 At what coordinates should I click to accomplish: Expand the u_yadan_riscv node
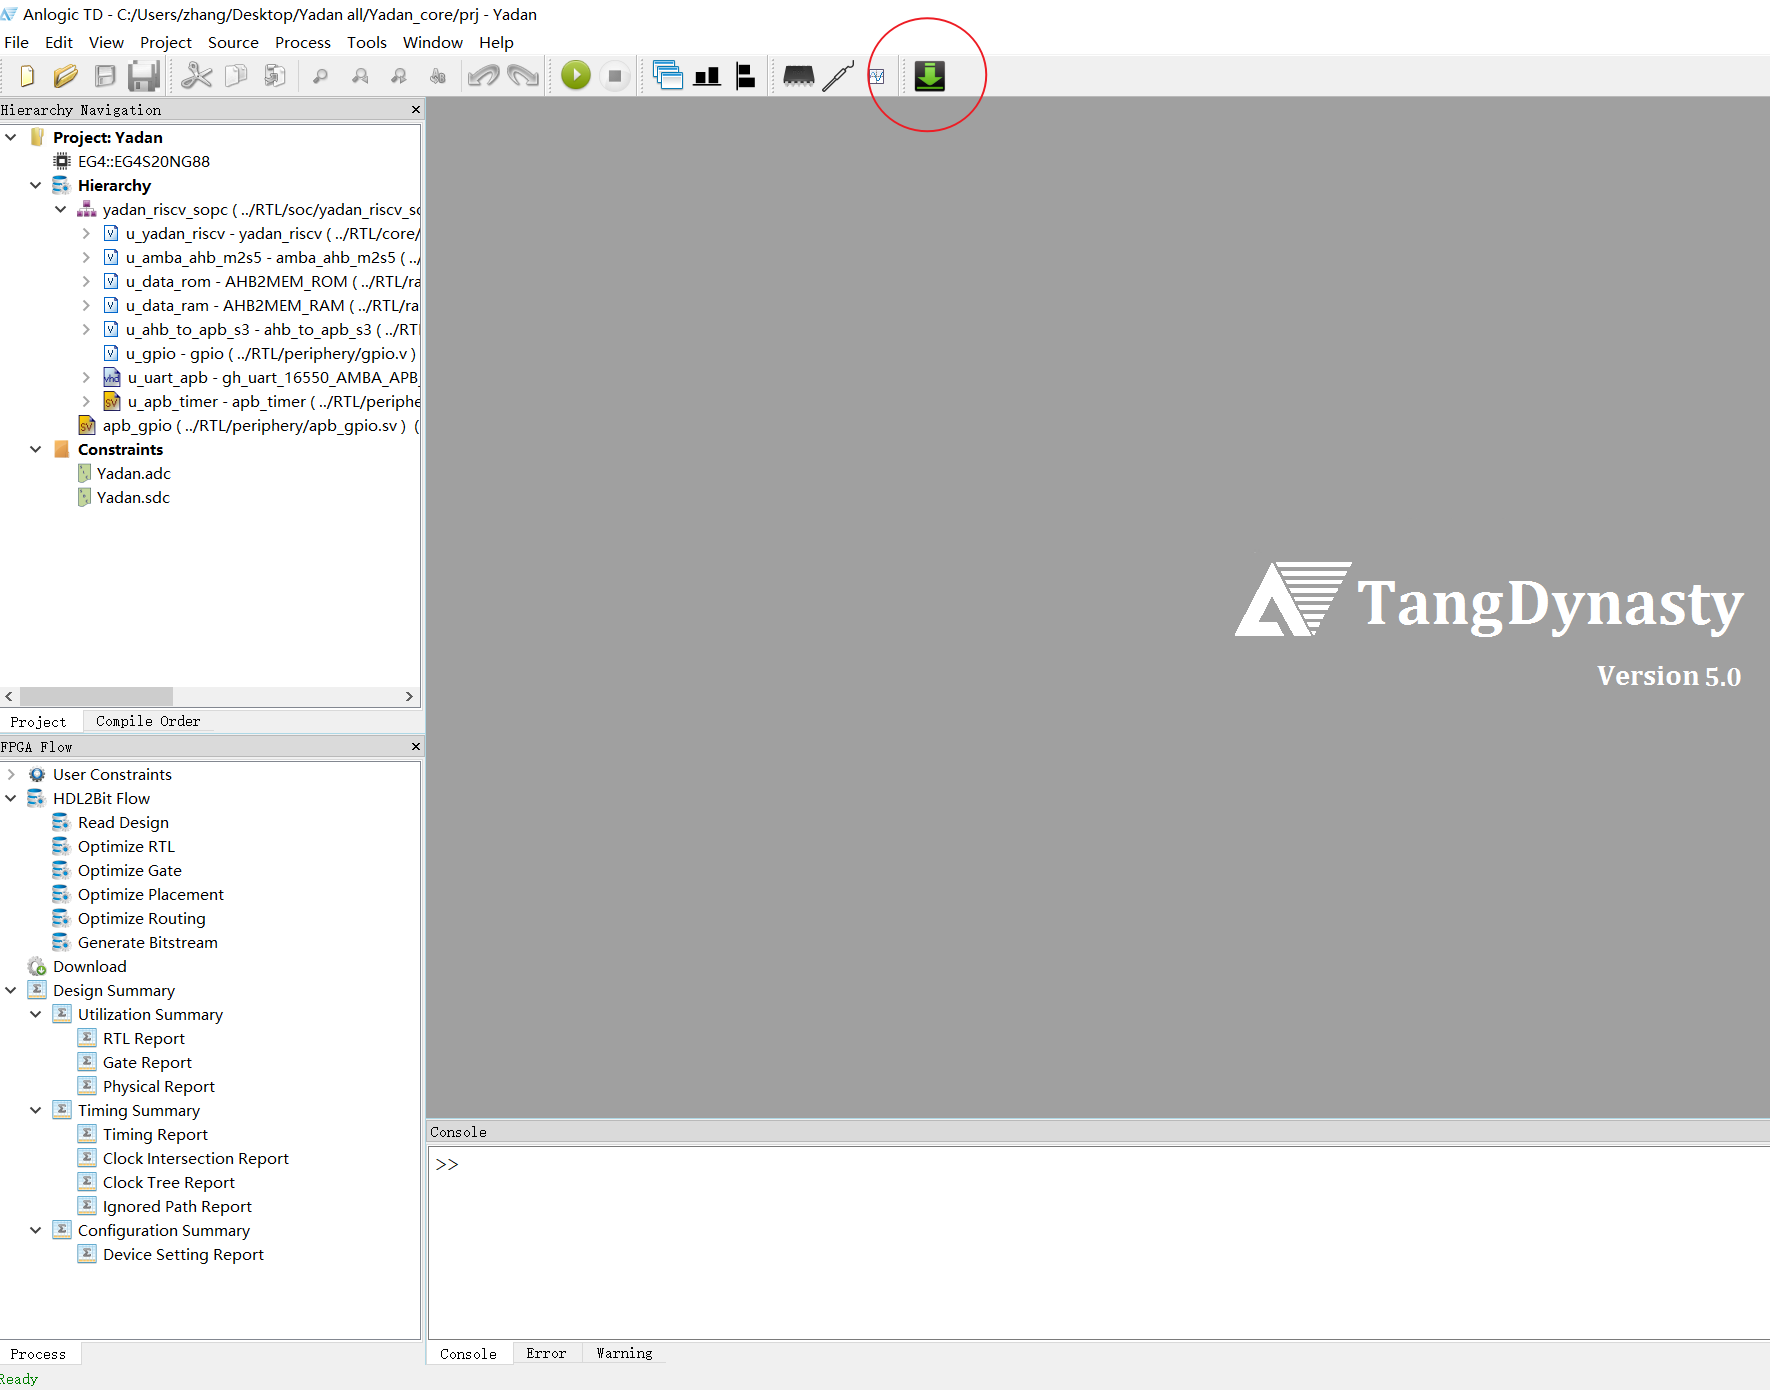click(x=86, y=233)
